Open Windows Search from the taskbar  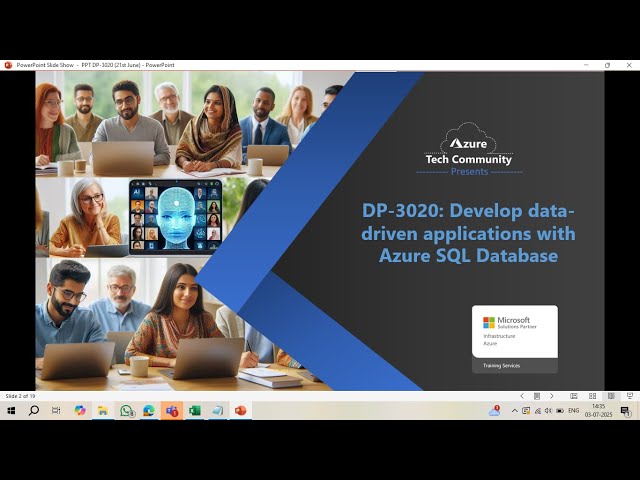point(33,411)
